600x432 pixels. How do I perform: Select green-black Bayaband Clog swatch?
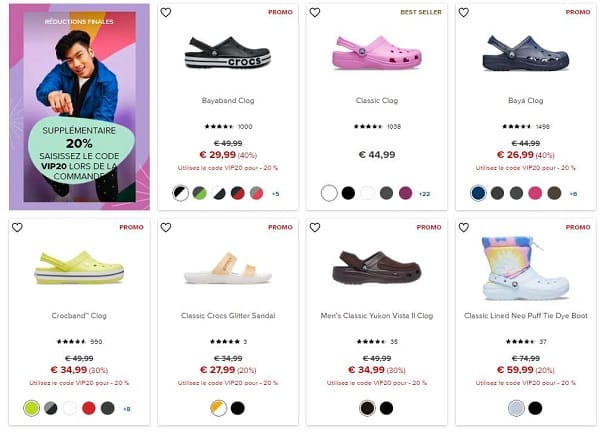(x=199, y=193)
